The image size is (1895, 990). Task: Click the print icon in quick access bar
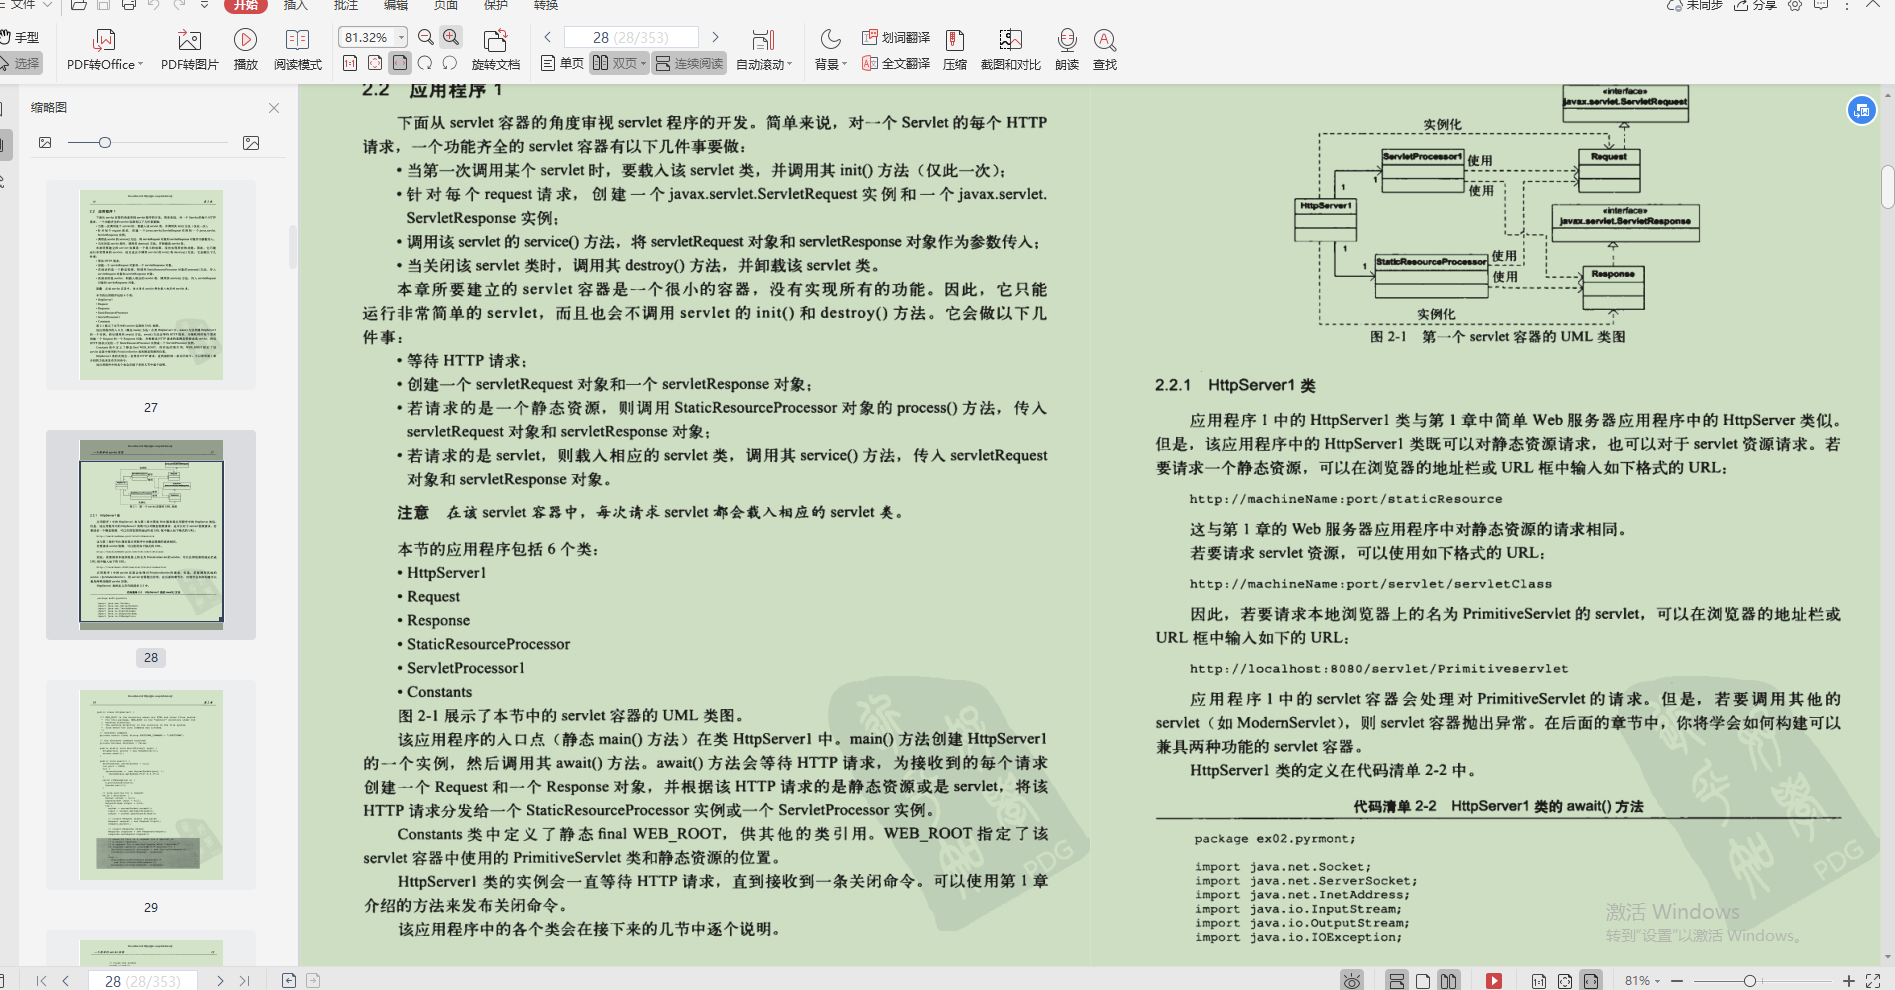(x=128, y=5)
